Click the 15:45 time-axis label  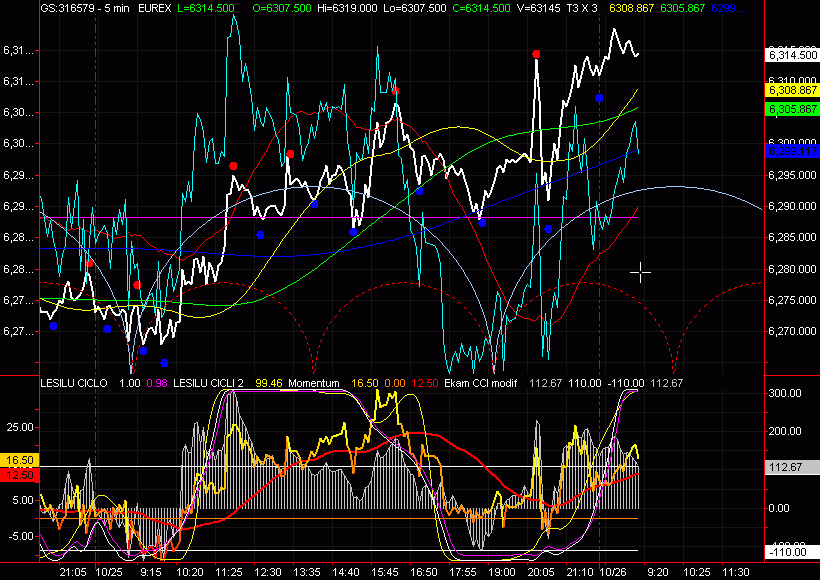tap(385, 572)
